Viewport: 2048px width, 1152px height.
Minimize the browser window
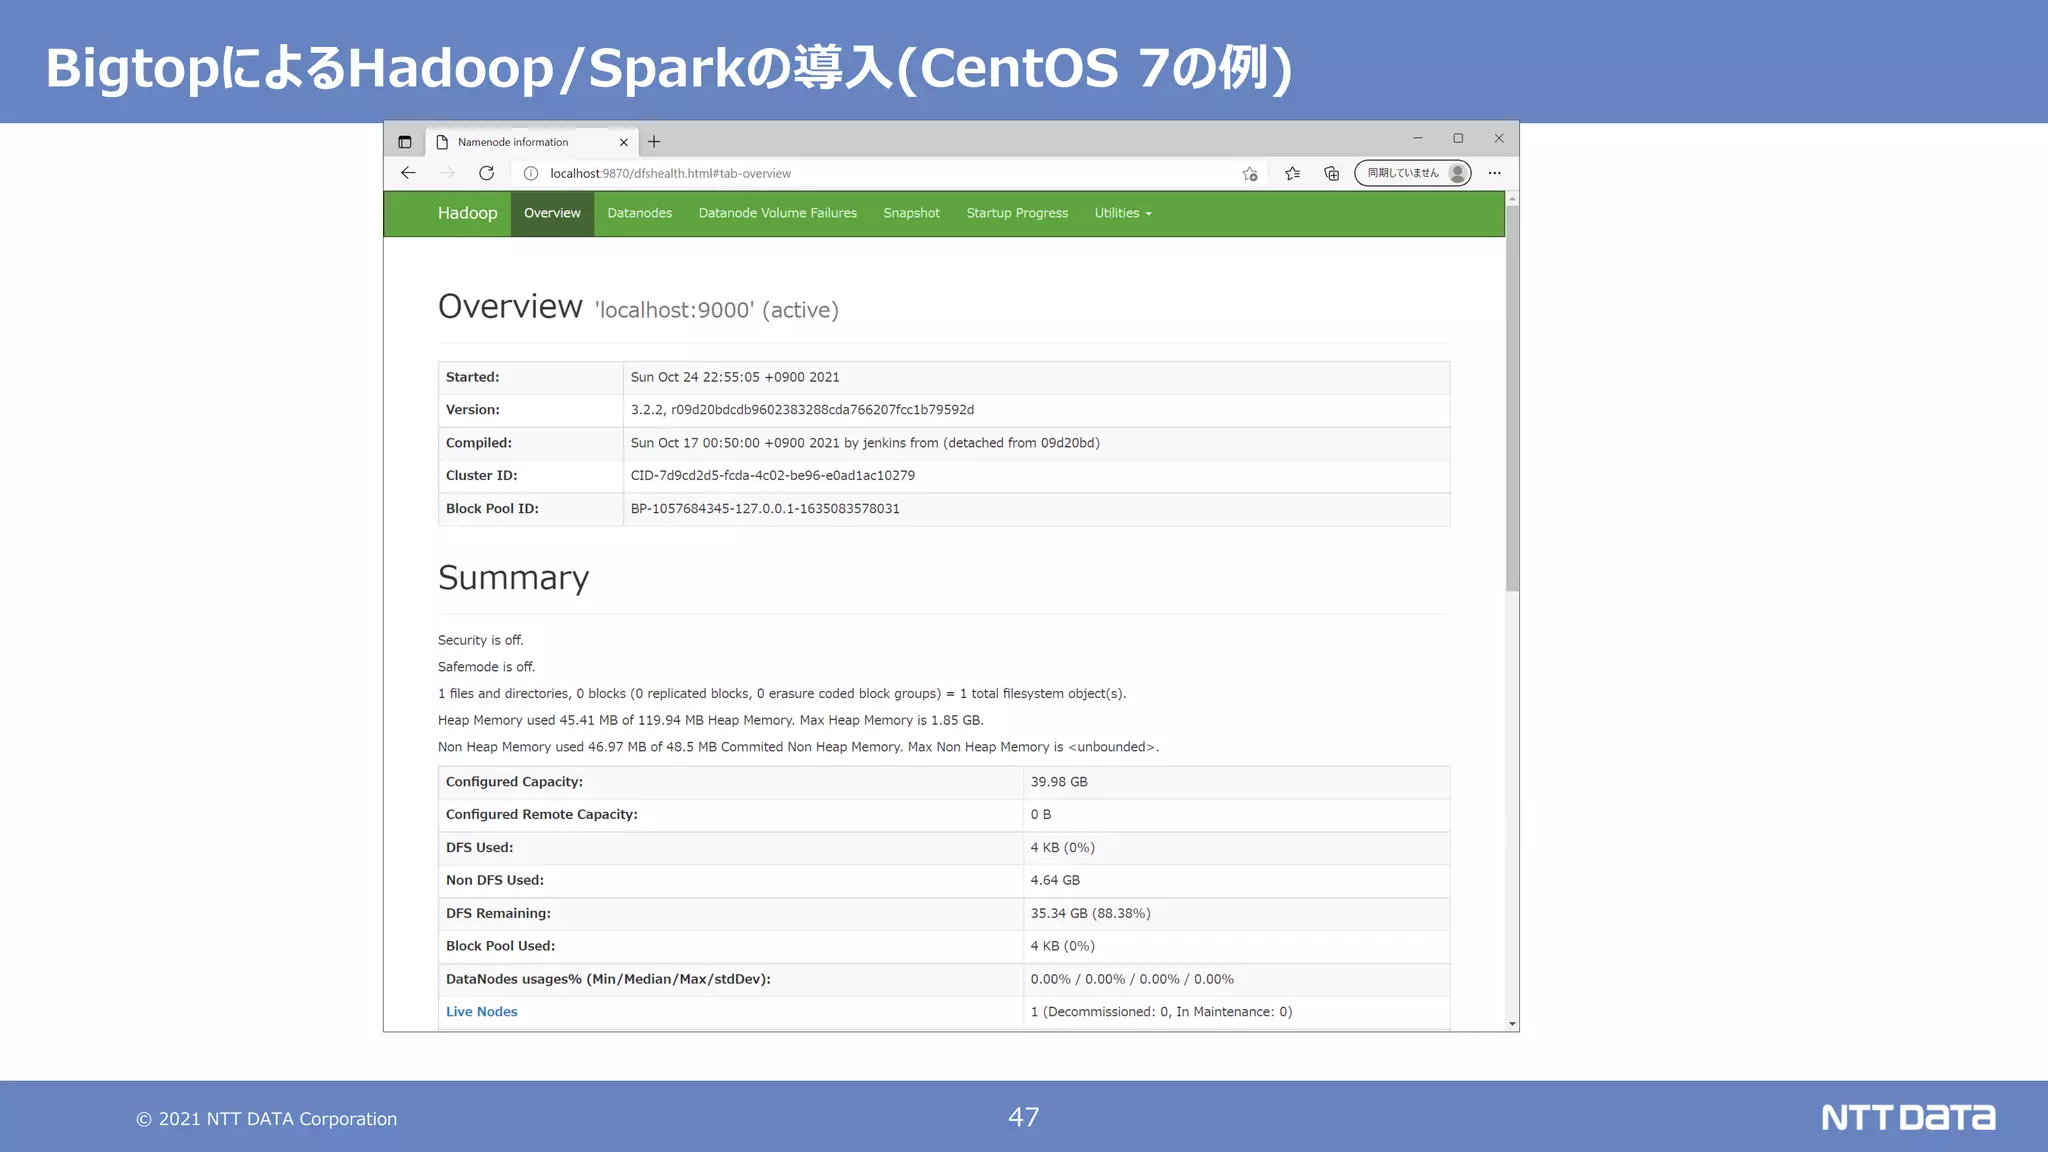coord(1417,138)
